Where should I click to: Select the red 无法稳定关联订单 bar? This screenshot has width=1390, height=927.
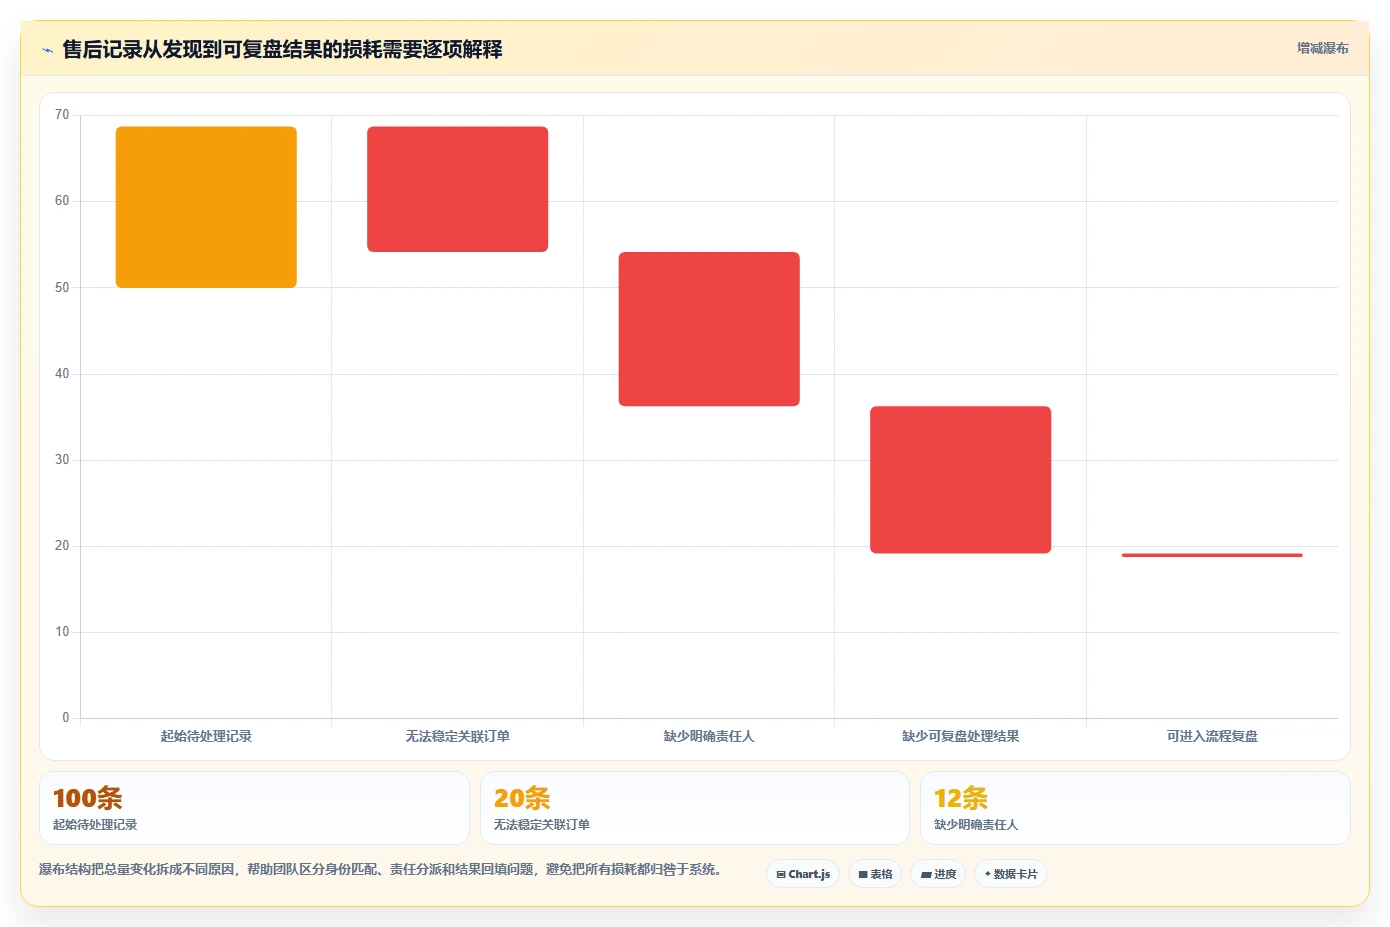(x=457, y=189)
